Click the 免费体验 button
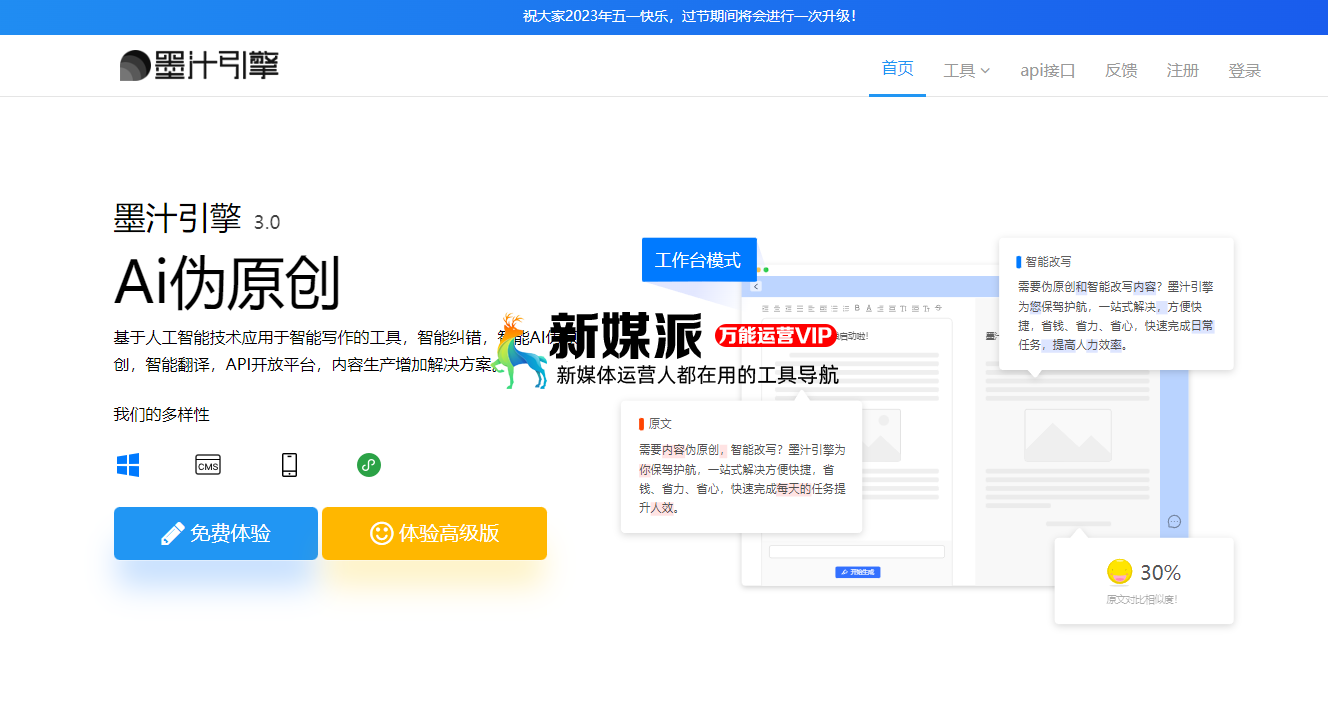Image resolution: width=1328 pixels, height=701 pixels. coord(216,533)
